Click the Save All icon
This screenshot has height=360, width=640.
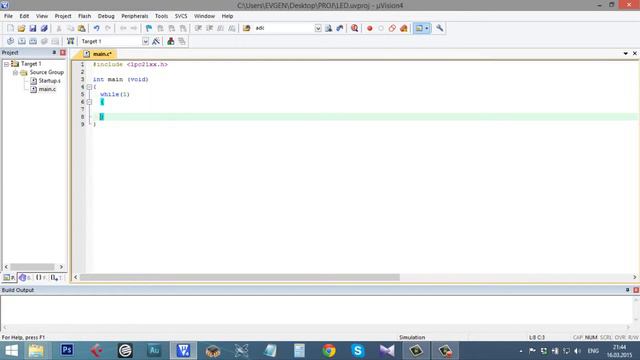[44, 28]
